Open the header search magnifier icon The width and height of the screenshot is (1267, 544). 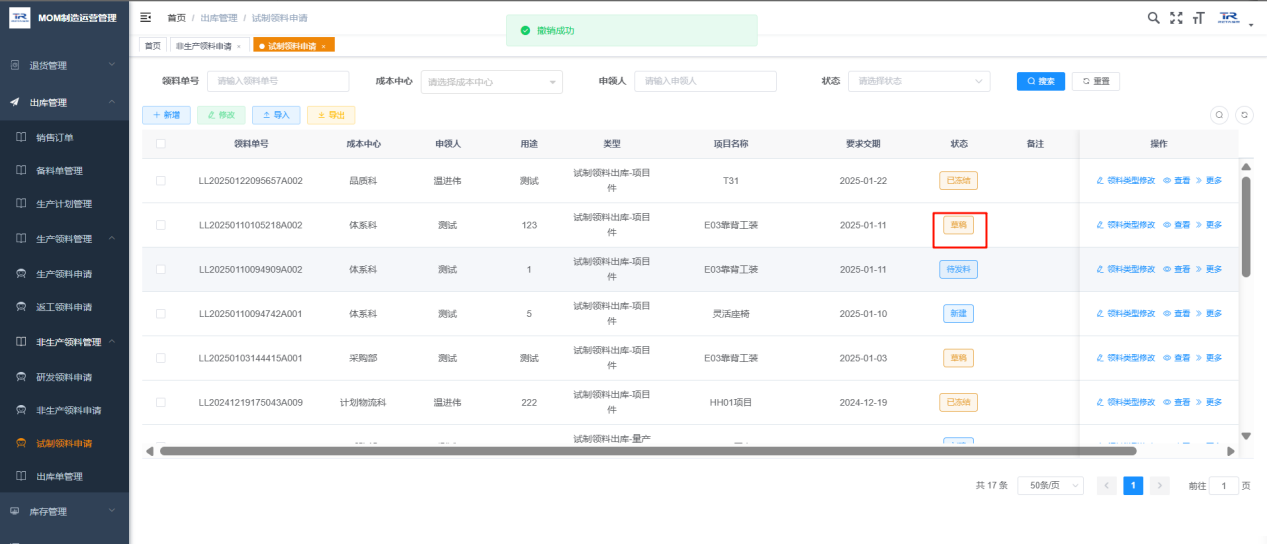(1153, 18)
